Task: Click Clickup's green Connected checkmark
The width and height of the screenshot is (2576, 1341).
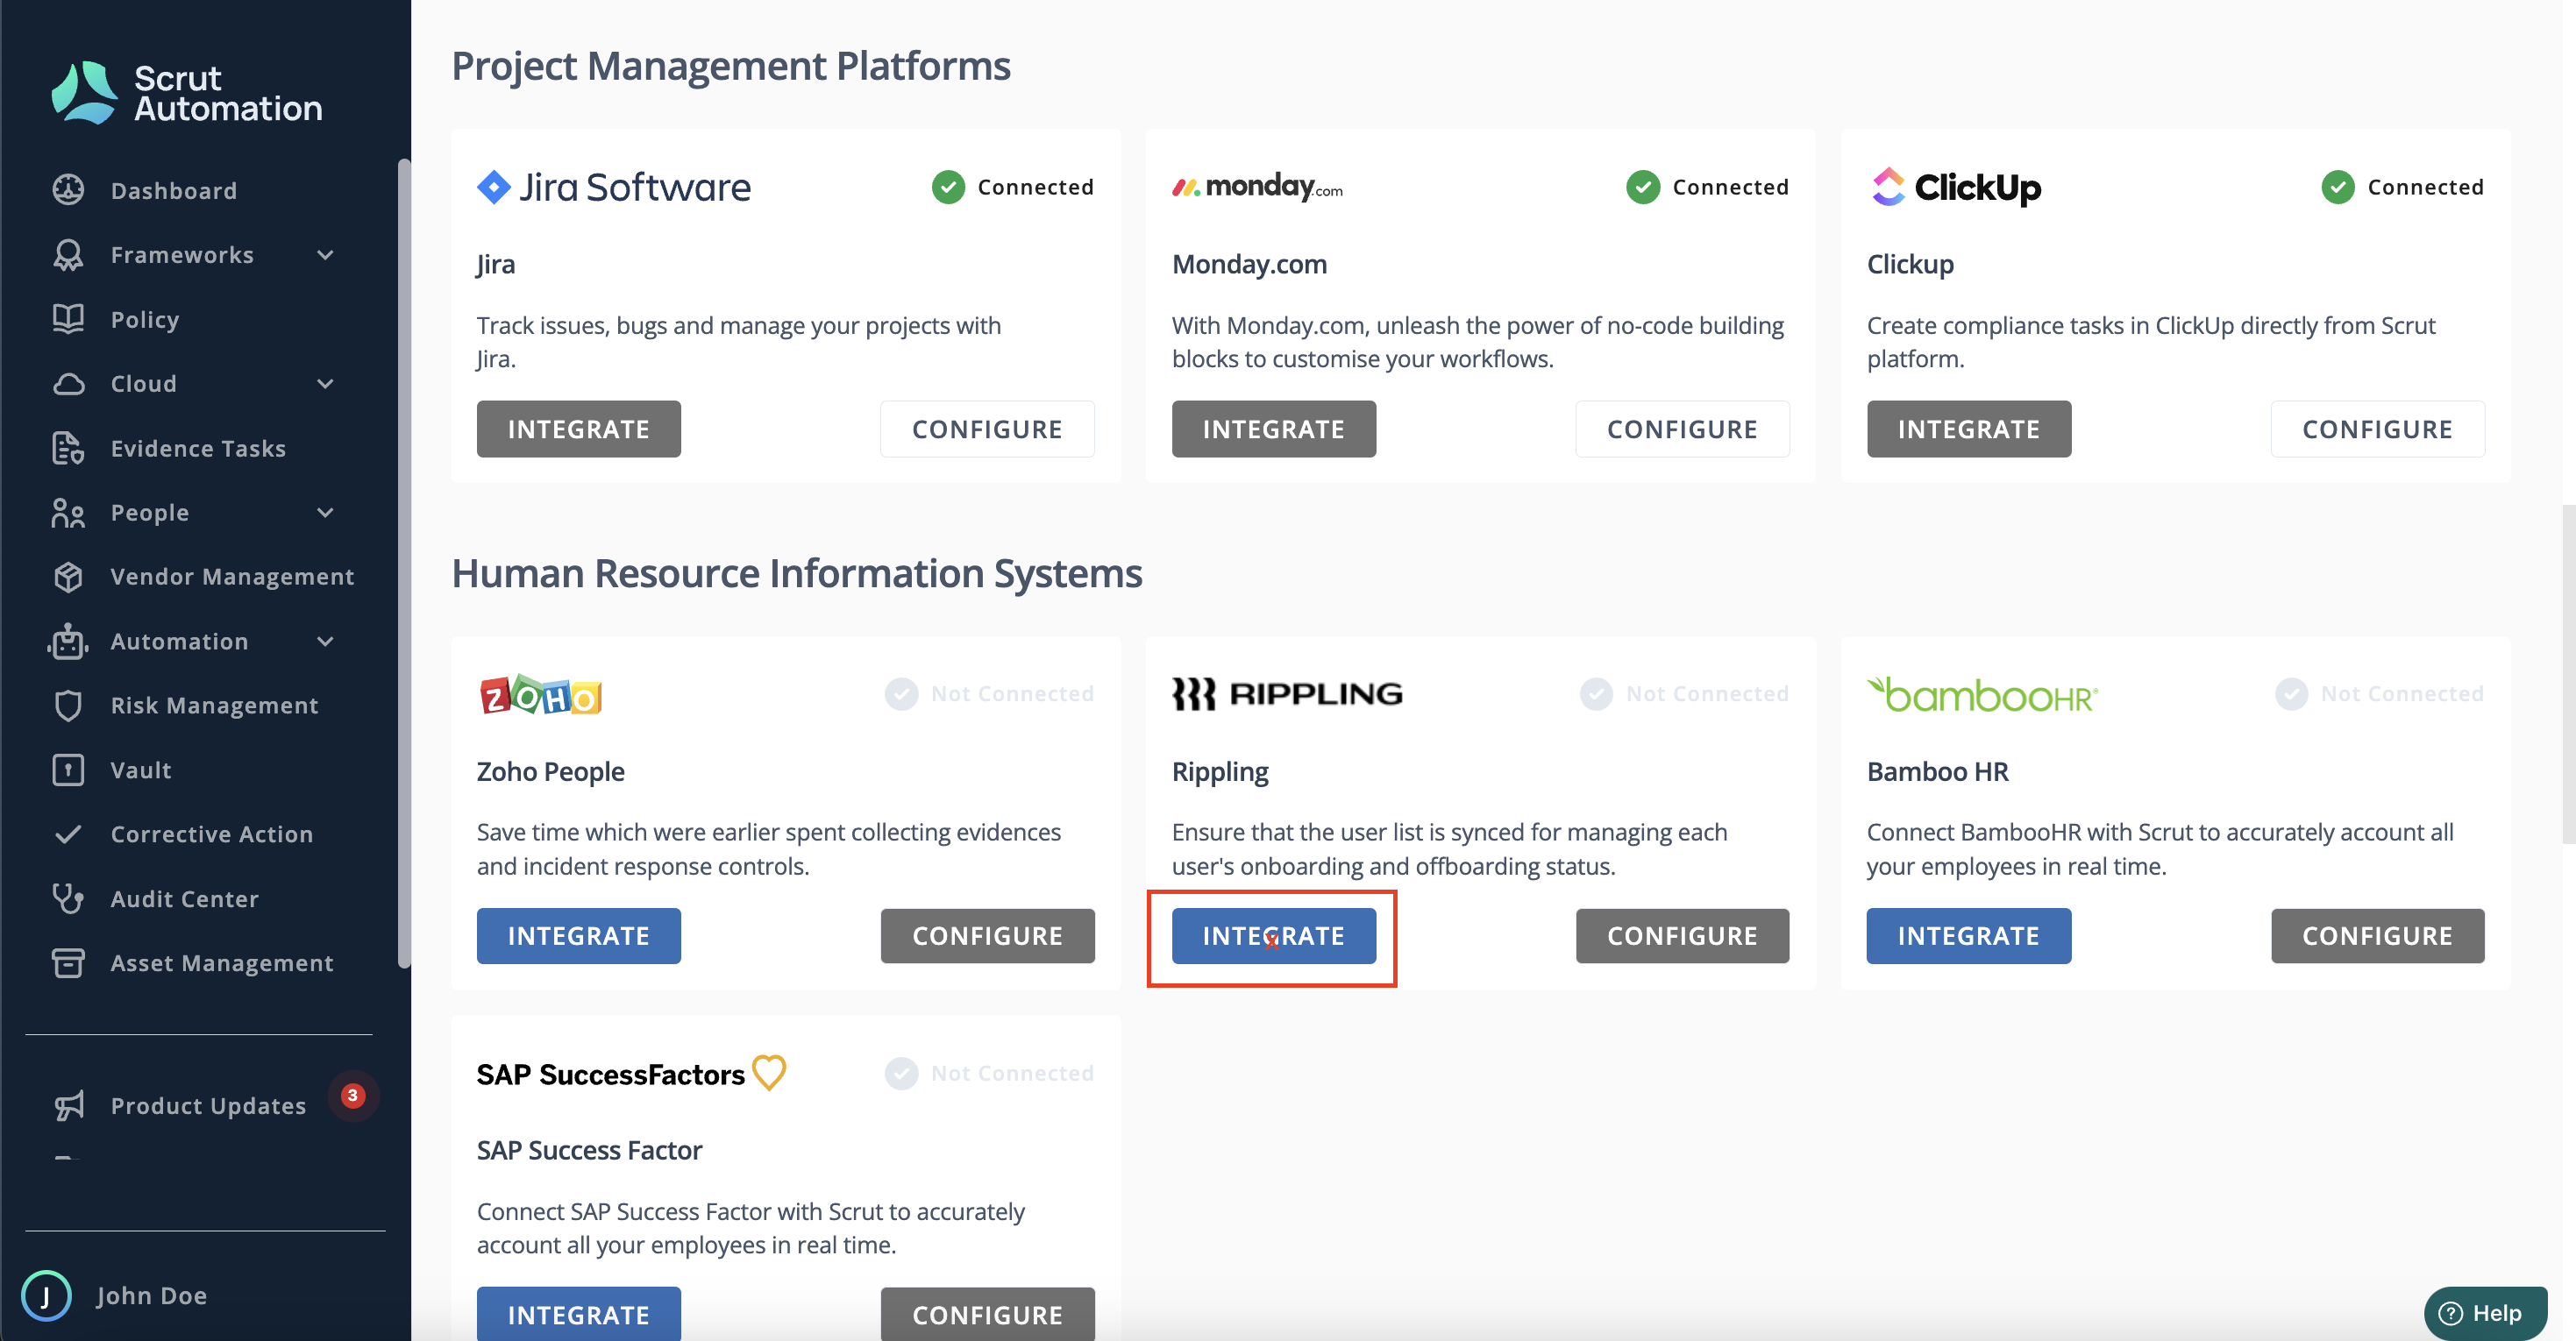Action: [2338, 187]
